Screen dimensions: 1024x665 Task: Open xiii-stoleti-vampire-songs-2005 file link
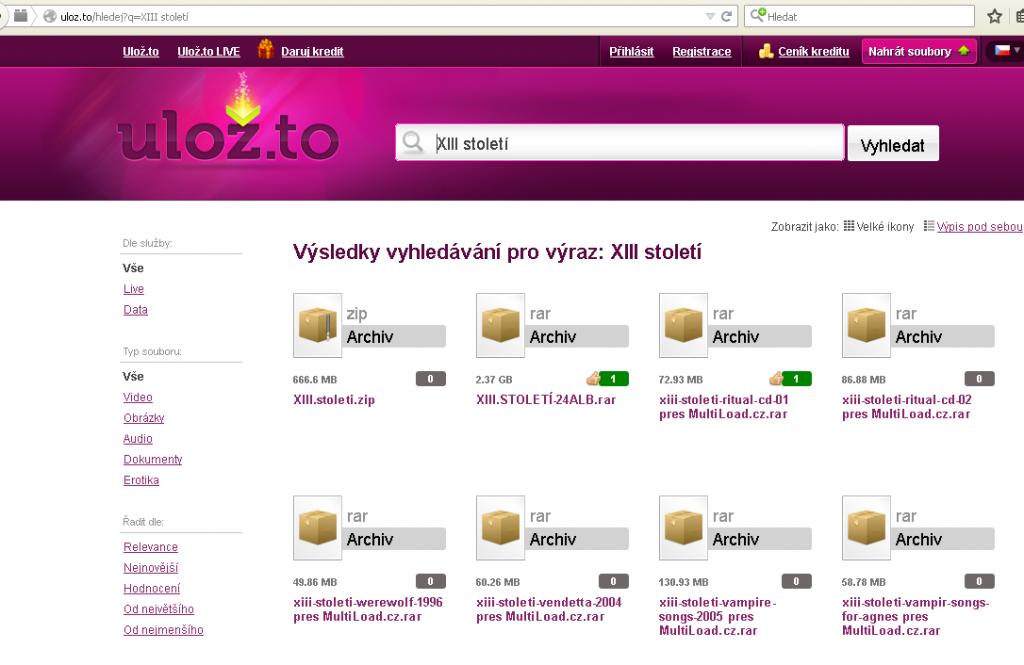717,616
